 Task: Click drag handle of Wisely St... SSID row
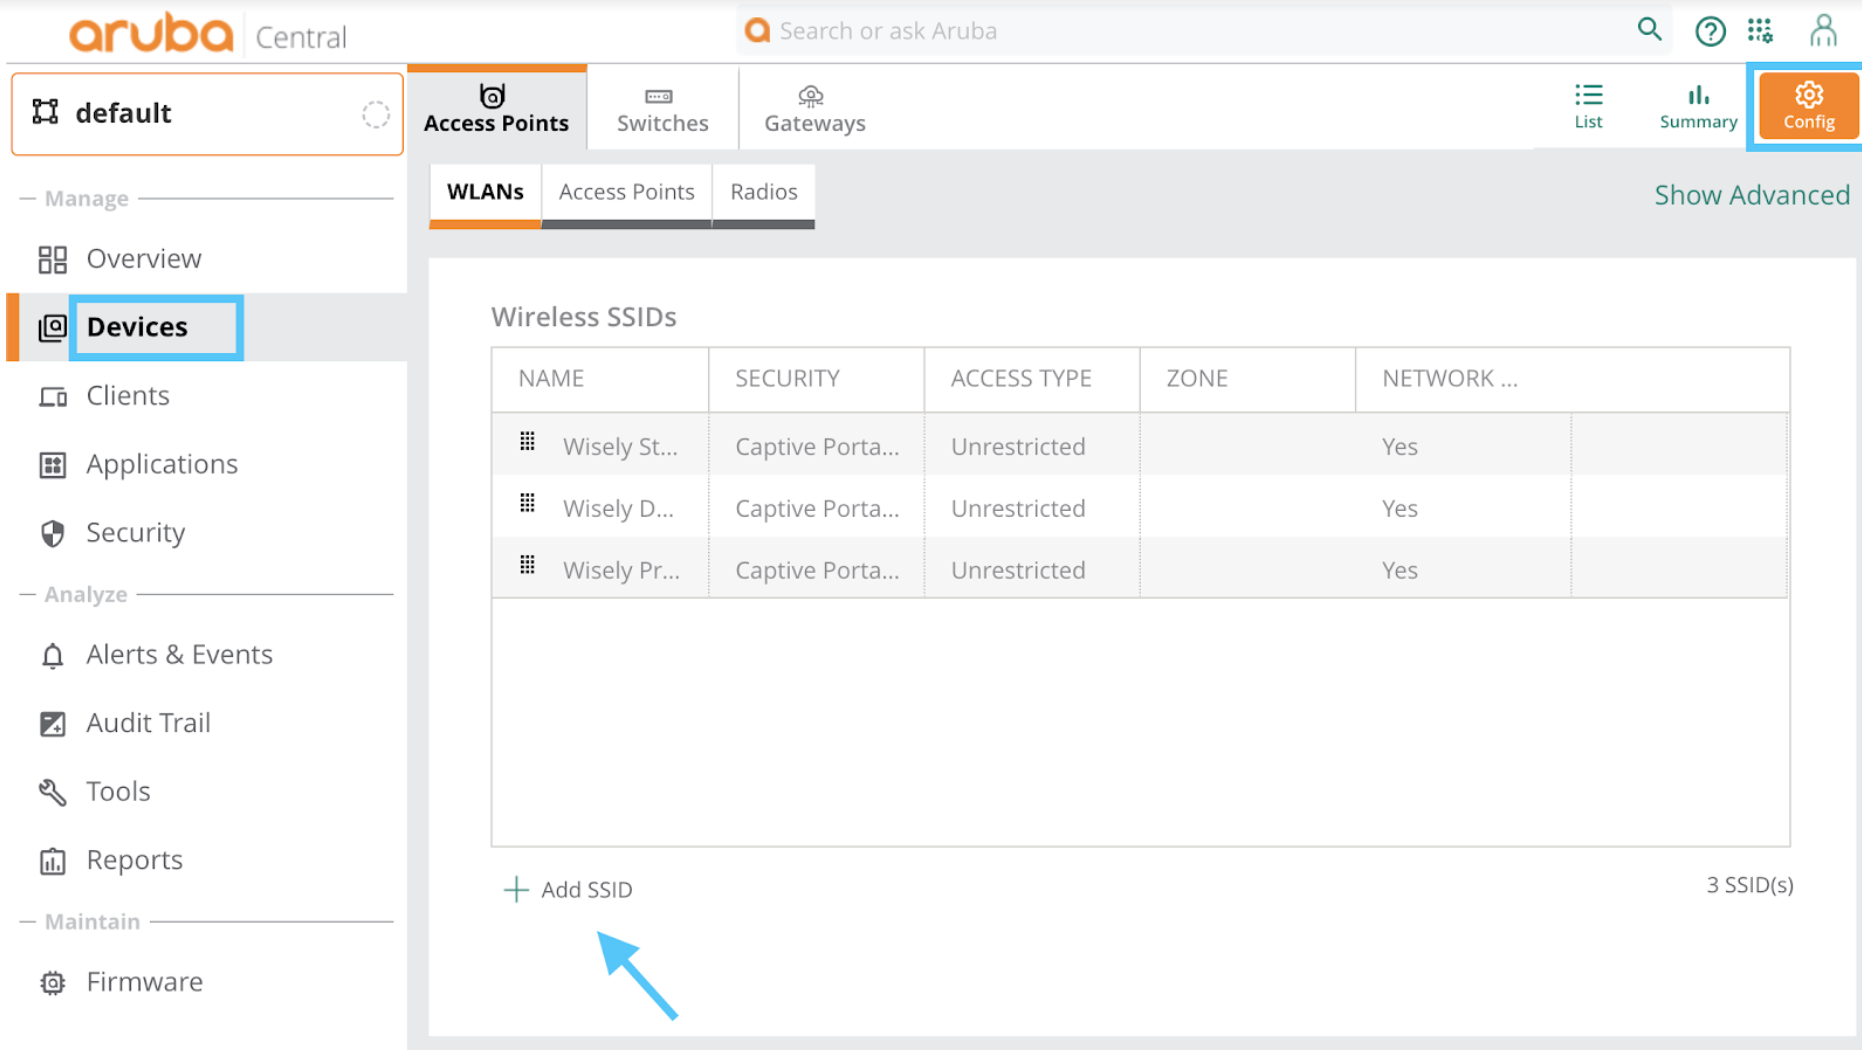pyautogui.click(x=527, y=442)
